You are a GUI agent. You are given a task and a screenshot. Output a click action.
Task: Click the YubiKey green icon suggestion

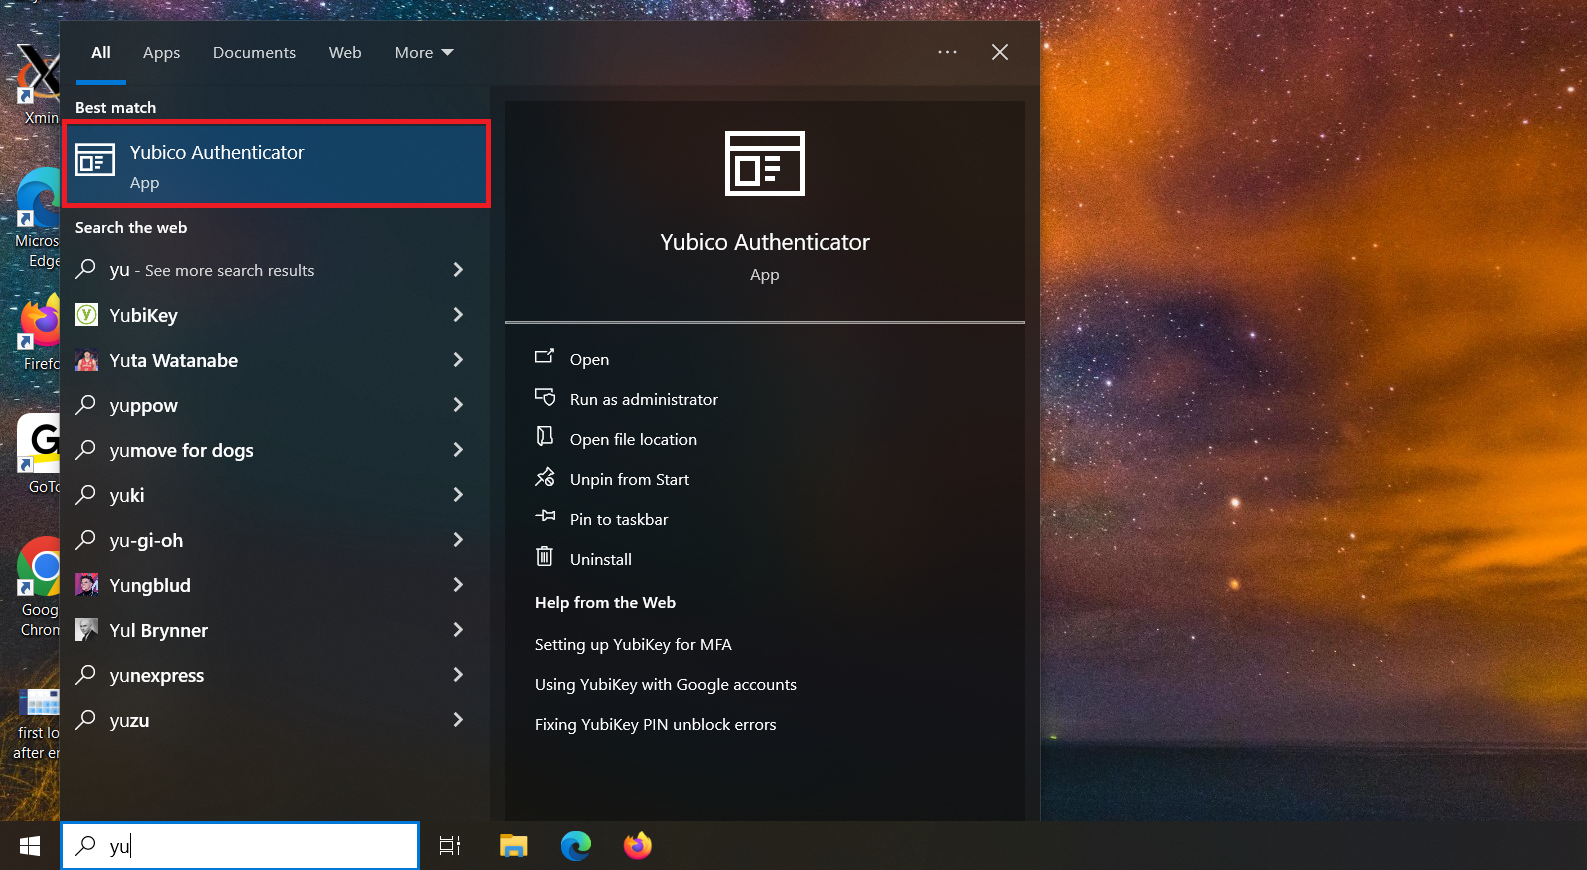(87, 315)
